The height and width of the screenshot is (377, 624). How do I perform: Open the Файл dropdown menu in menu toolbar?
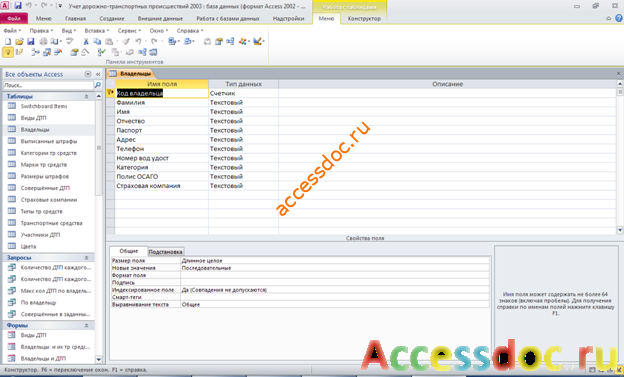point(12,31)
